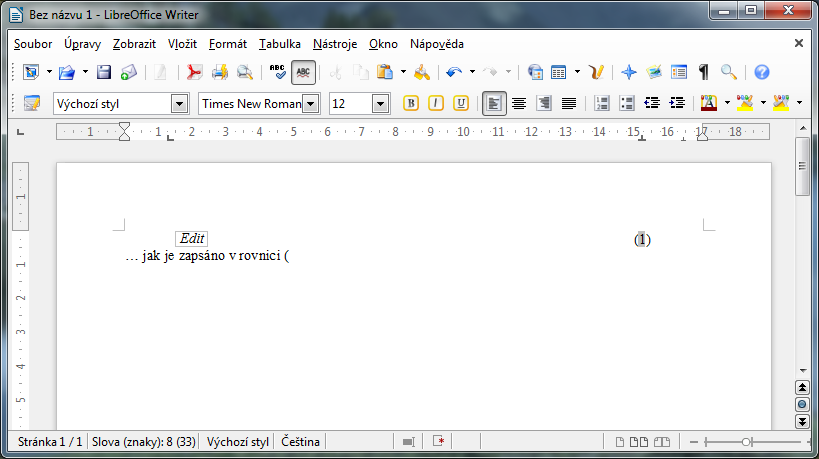Open the Vložit menu
819x459 pixels.
(x=182, y=44)
